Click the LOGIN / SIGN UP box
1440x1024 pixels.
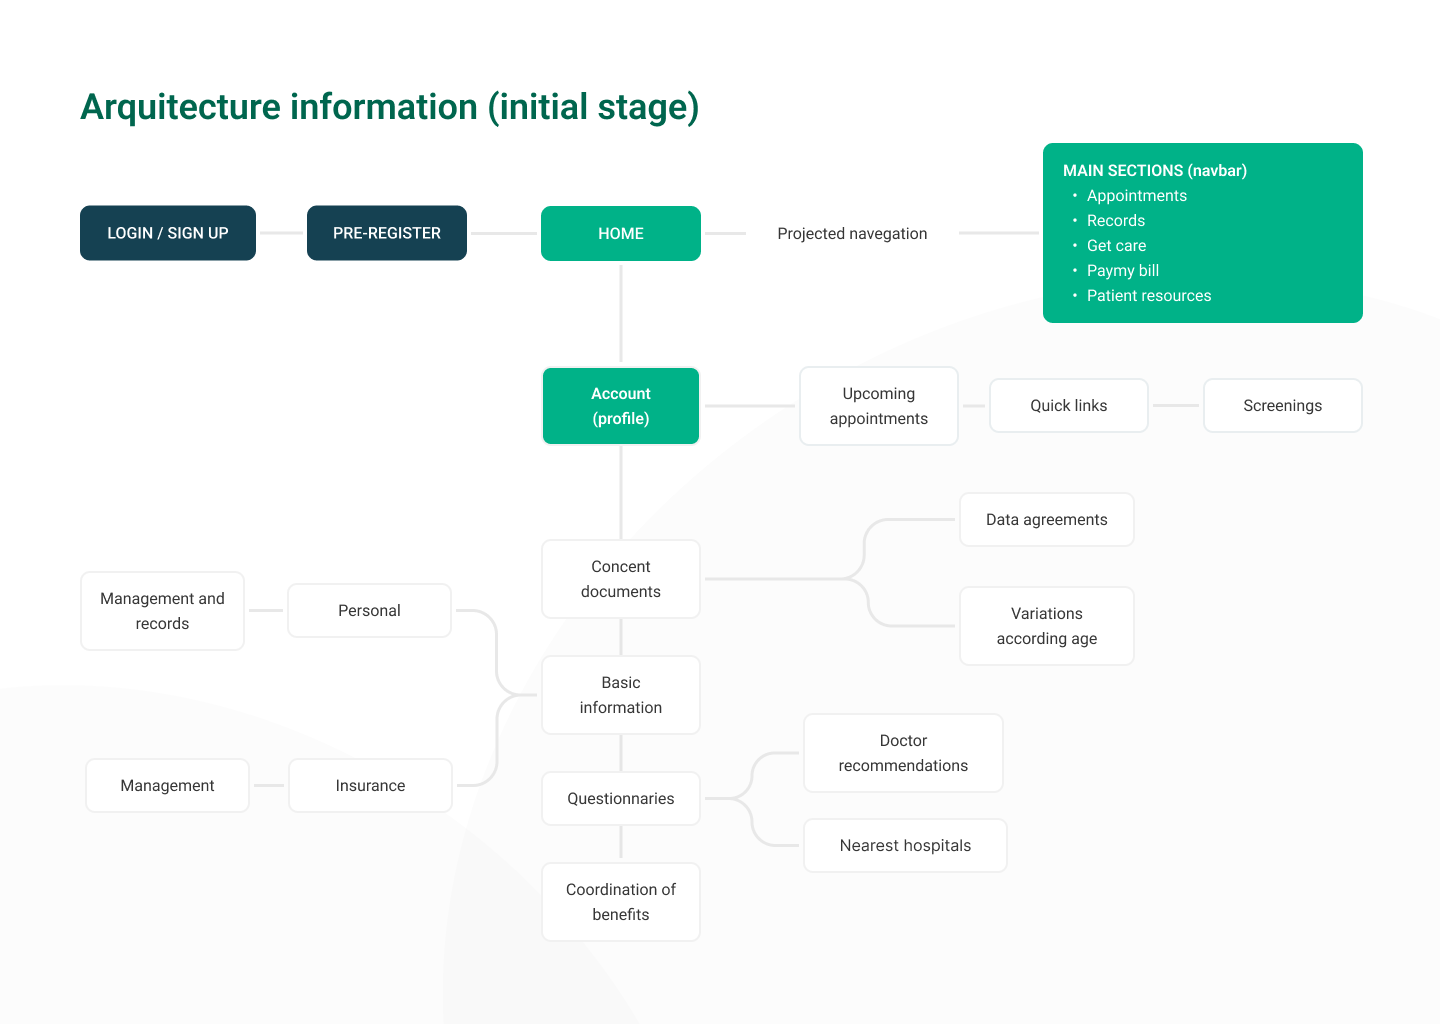168,233
